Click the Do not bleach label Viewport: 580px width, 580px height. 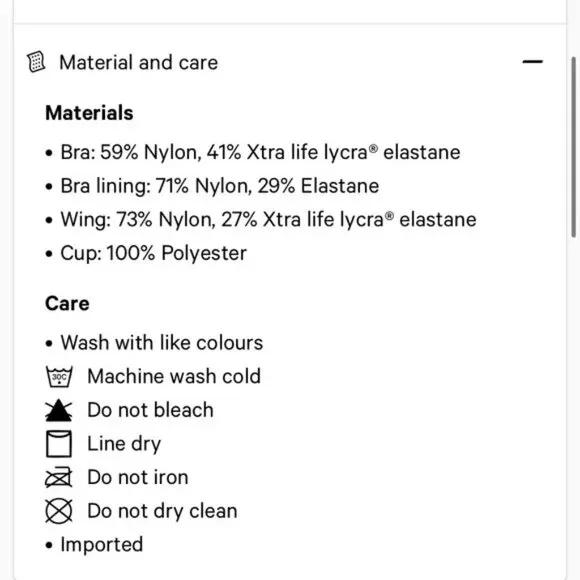tap(151, 410)
